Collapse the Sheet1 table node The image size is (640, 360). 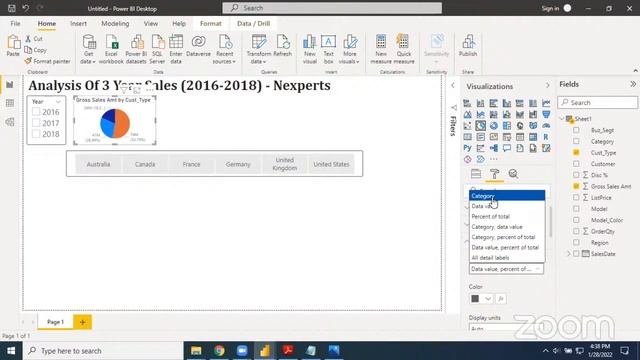coord(562,119)
